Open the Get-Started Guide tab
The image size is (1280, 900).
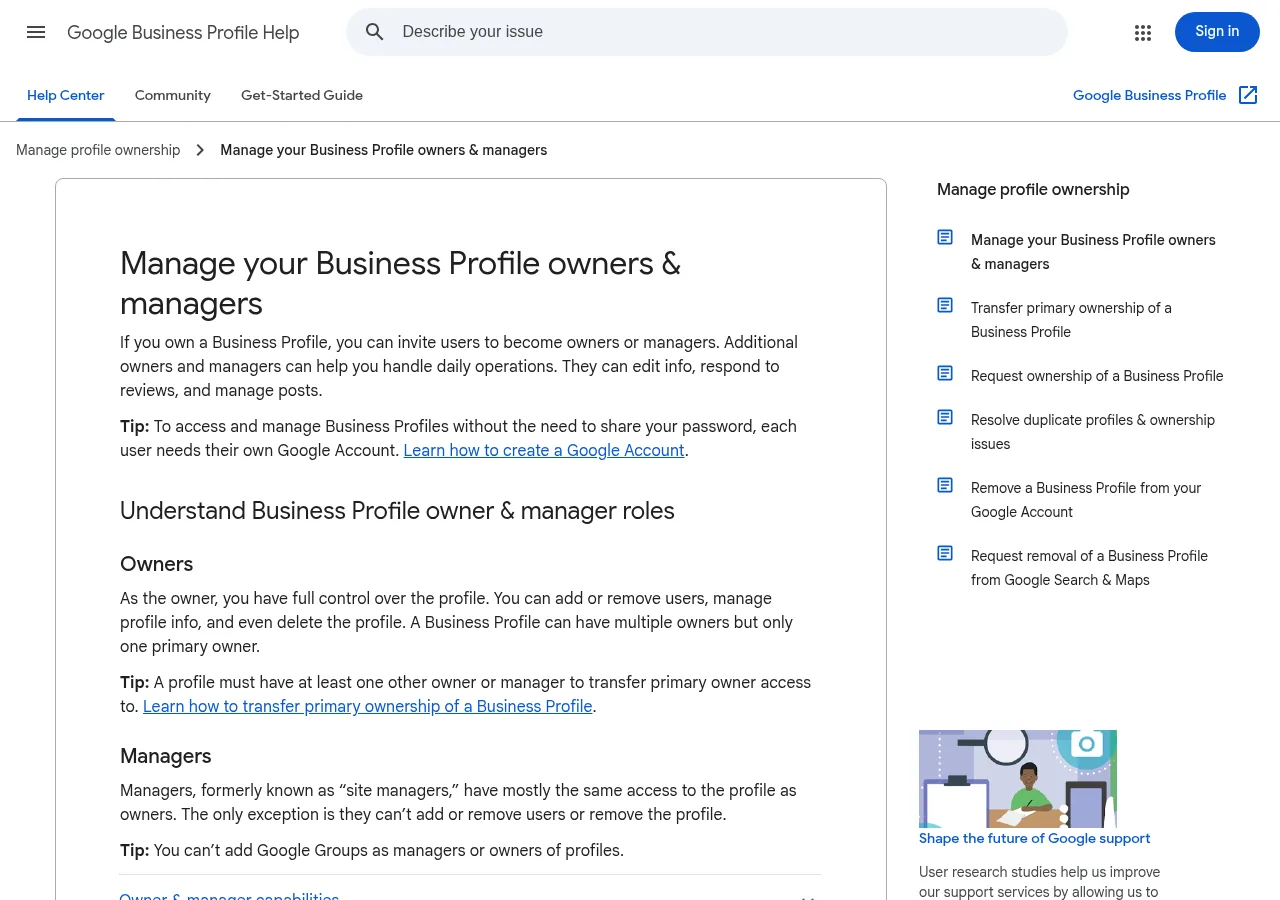point(302,96)
